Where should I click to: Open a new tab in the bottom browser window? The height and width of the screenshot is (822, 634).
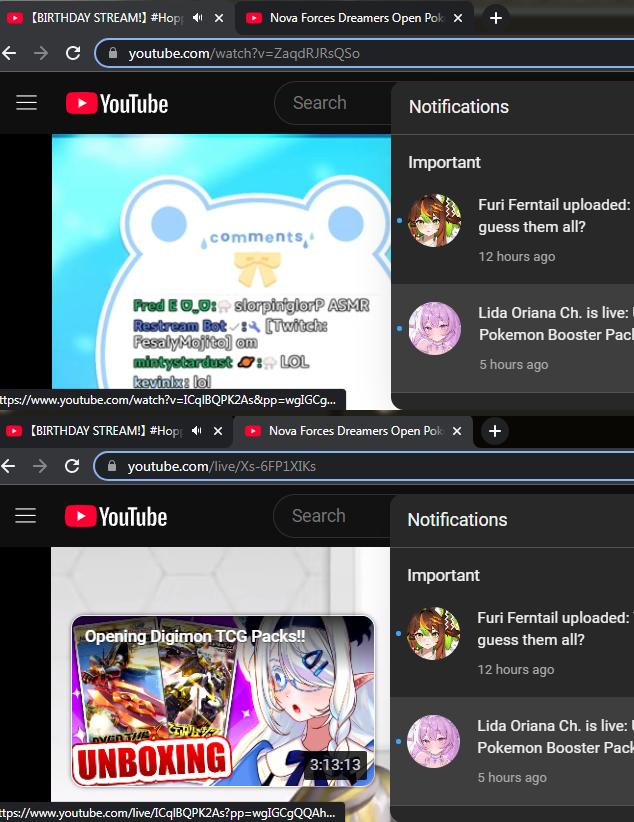tap(495, 431)
